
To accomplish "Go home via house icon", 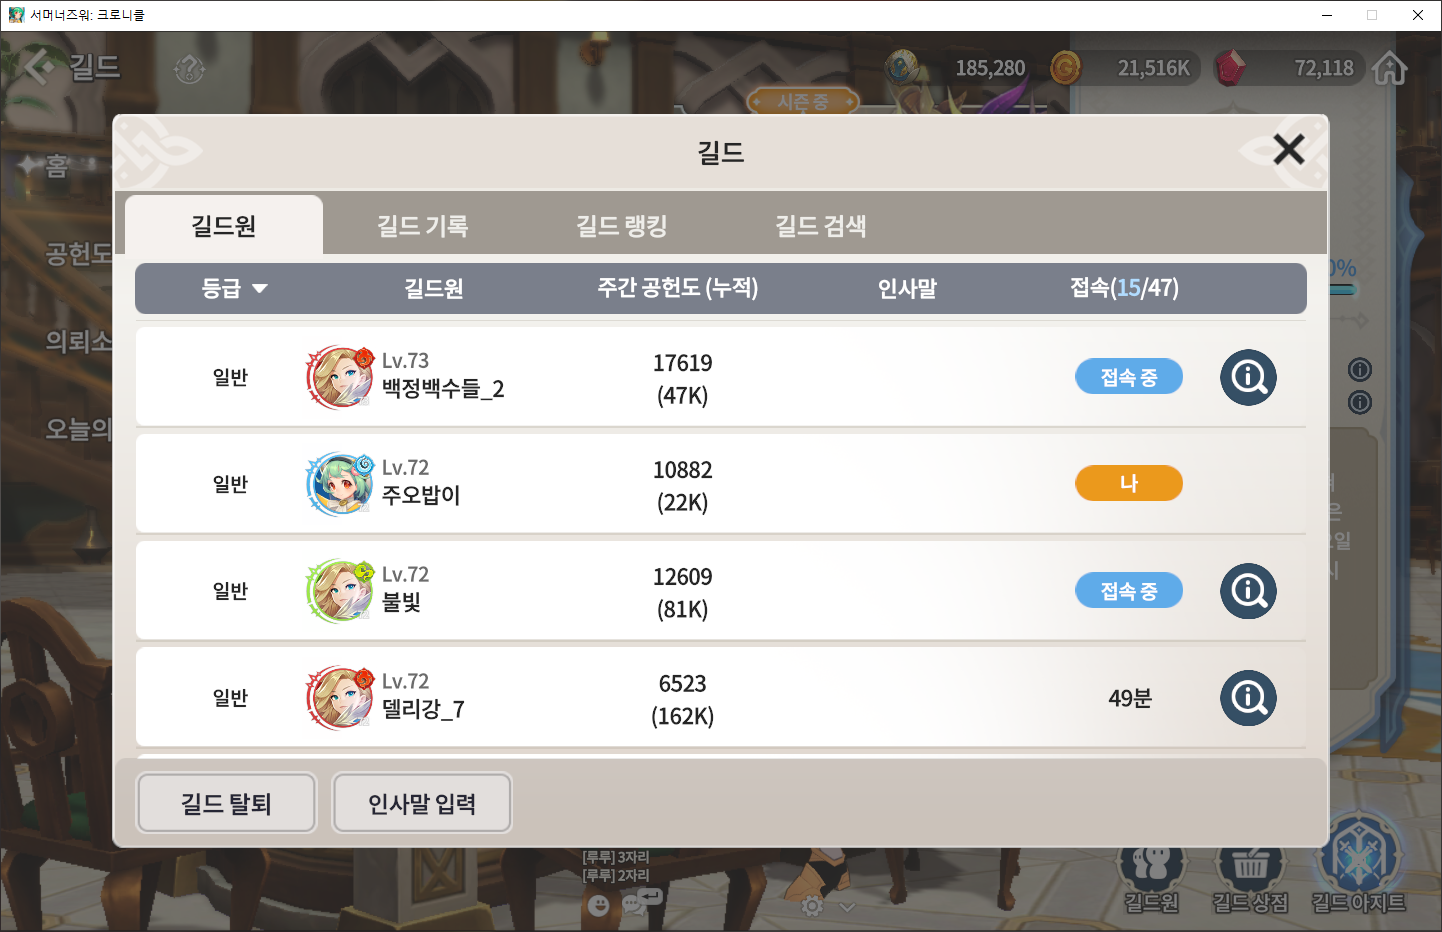I will click(x=1390, y=68).
